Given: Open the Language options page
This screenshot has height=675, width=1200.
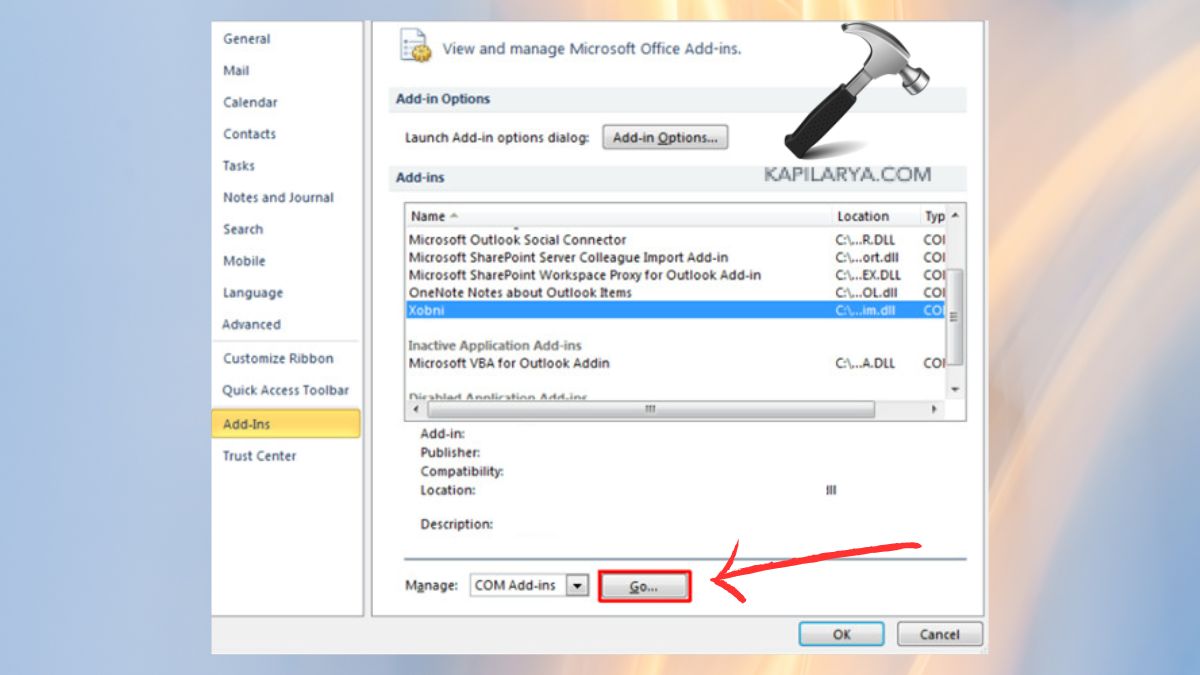Looking at the screenshot, I should [252, 292].
